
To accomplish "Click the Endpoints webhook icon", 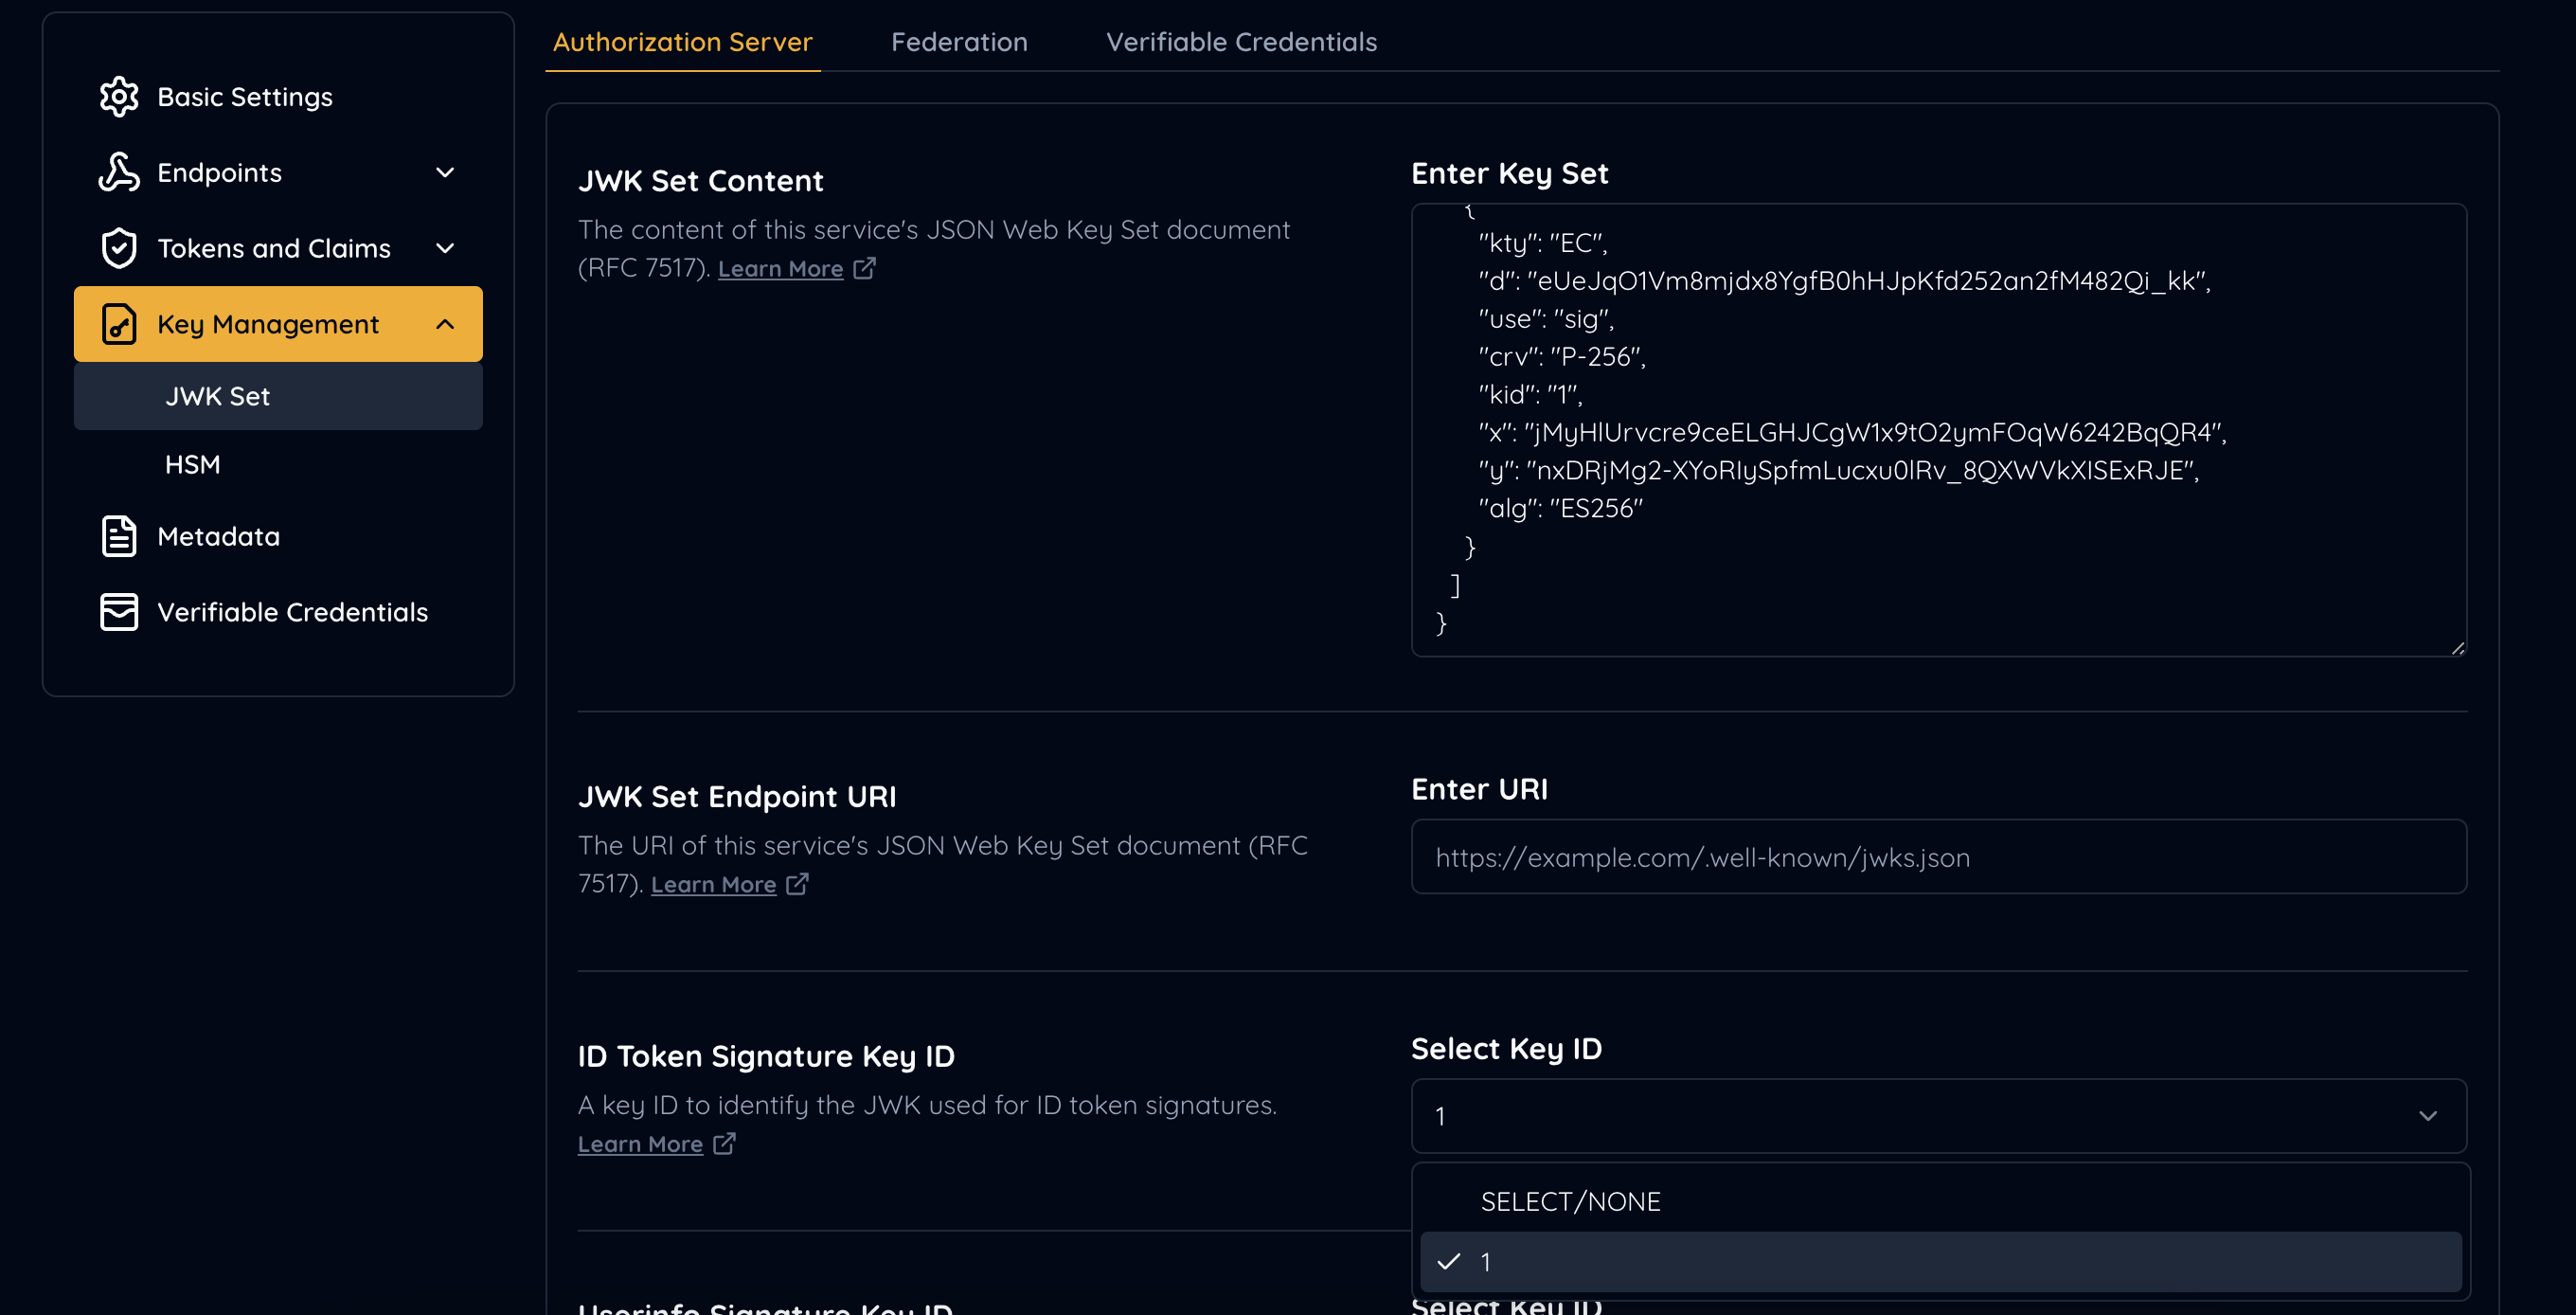I will [x=119, y=173].
